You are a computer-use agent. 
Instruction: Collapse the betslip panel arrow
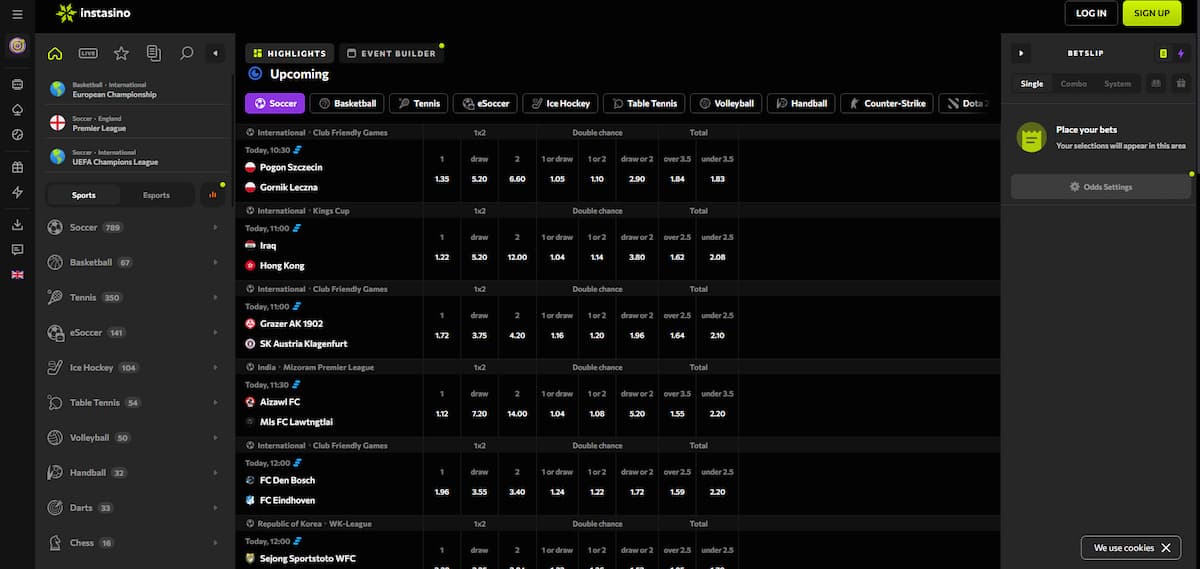point(1021,53)
